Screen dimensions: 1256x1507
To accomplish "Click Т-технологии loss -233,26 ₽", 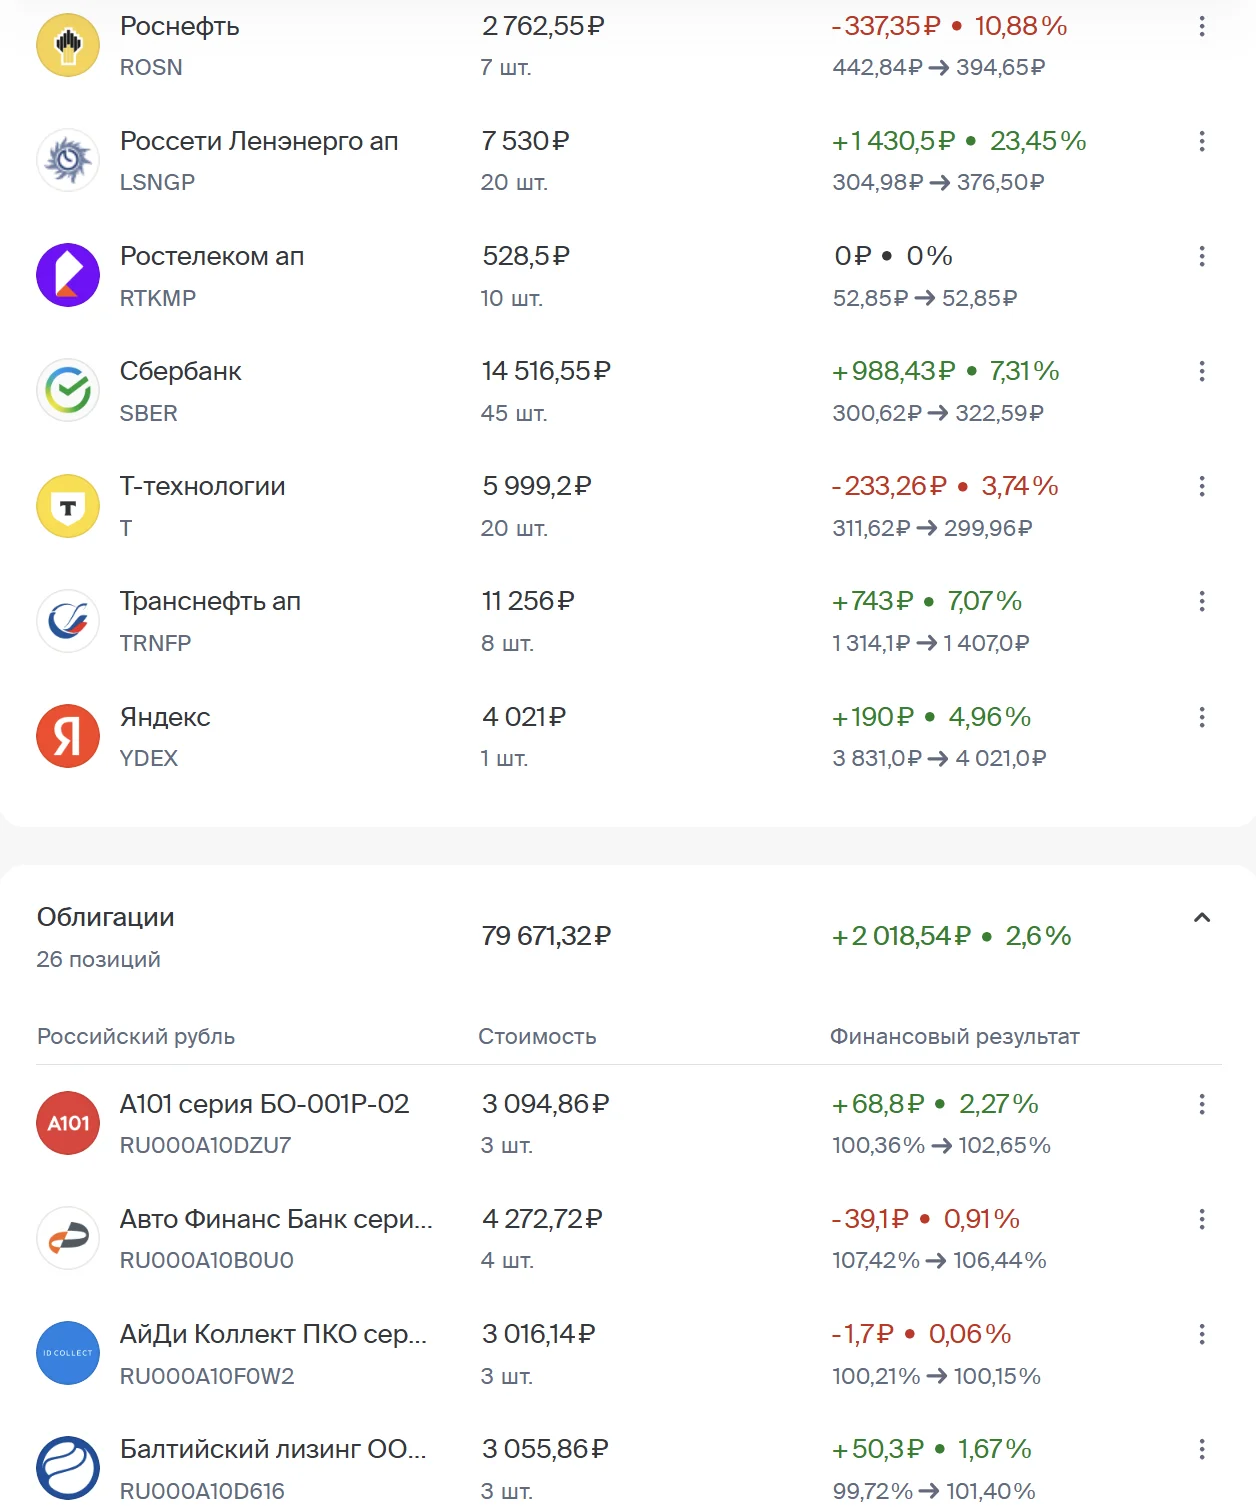I will point(889,486).
